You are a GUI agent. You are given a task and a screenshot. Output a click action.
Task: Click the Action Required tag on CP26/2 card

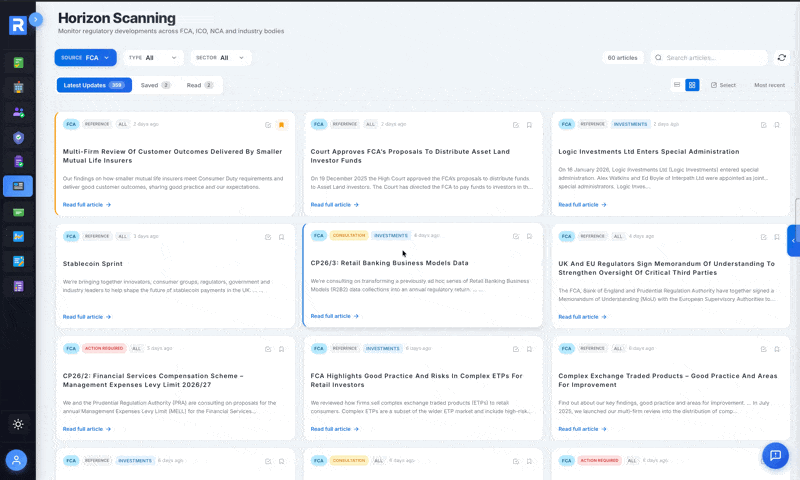tap(104, 348)
